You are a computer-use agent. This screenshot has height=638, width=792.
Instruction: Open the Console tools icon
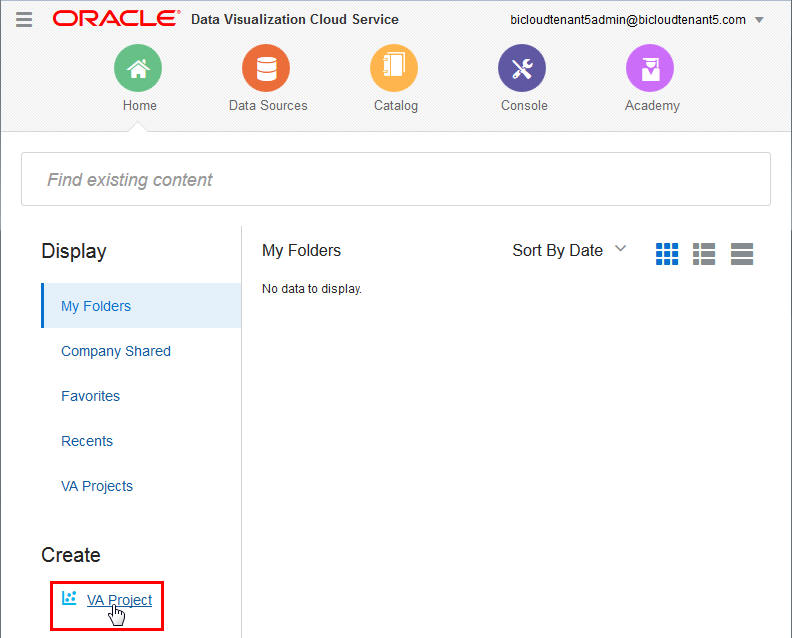(x=522, y=68)
